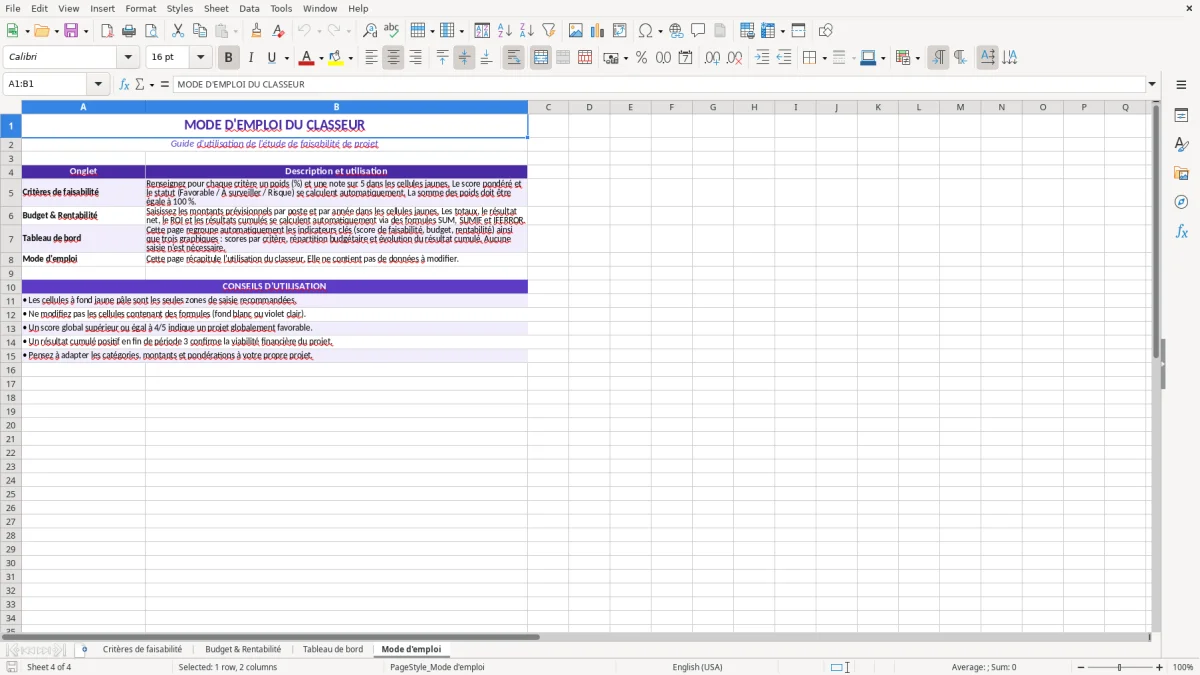Open sidebar Properties panel icon
Screen dimensions: 1200x675
click(x=1181, y=116)
